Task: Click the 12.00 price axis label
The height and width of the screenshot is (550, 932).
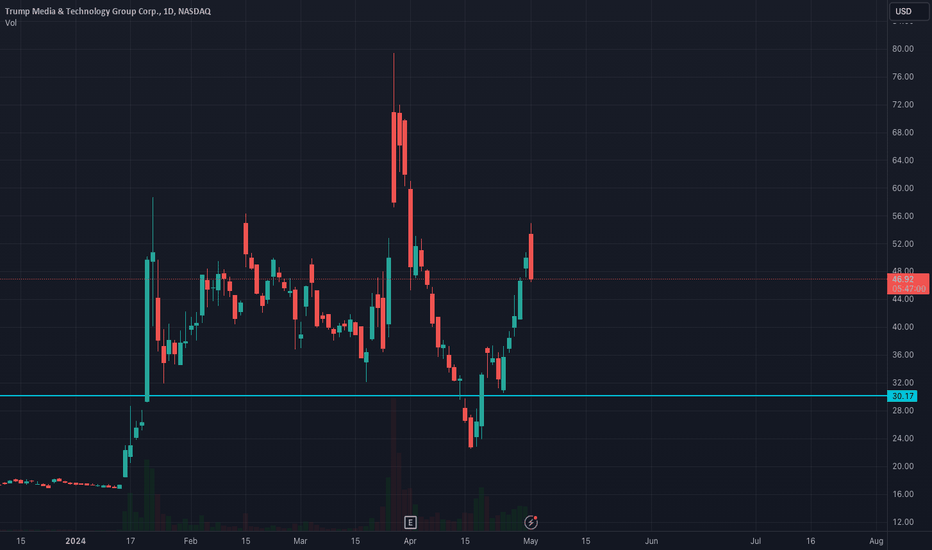Action: (902, 522)
